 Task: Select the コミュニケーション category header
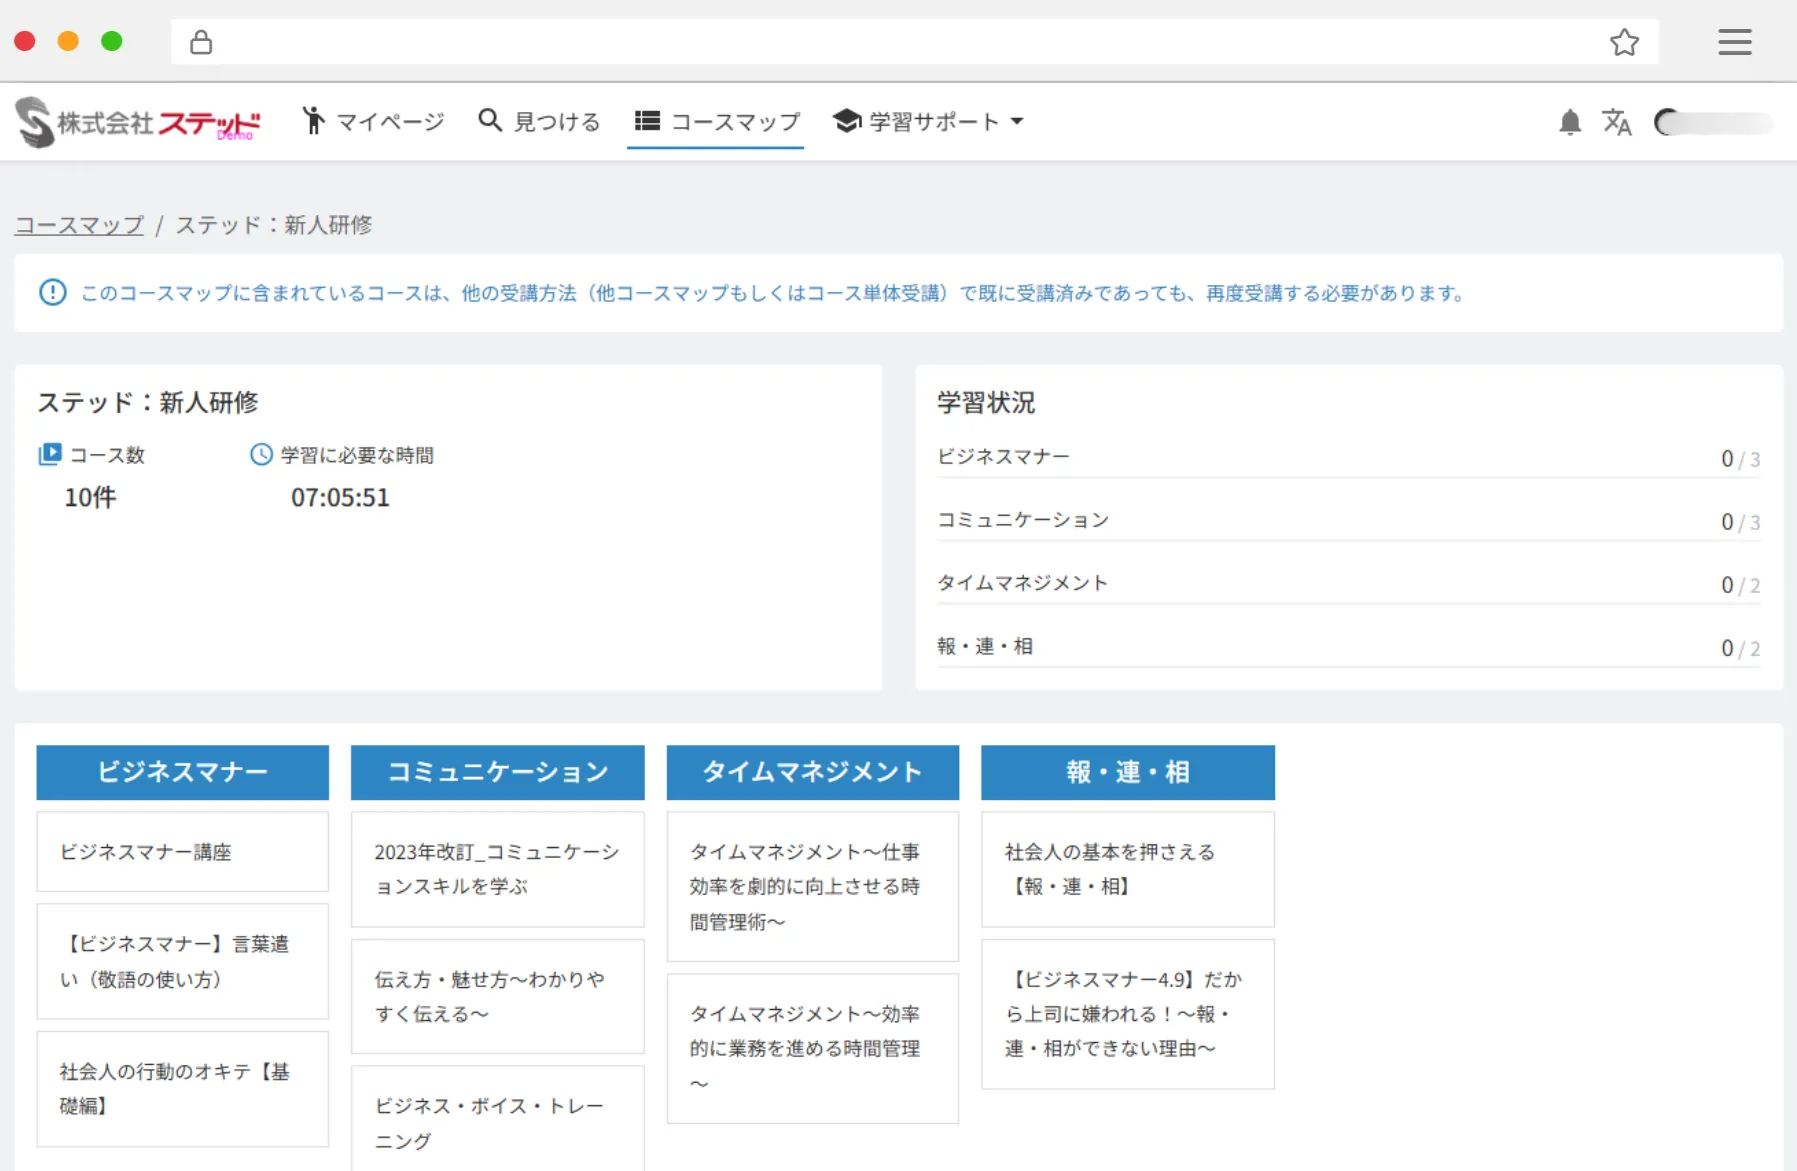point(497,772)
